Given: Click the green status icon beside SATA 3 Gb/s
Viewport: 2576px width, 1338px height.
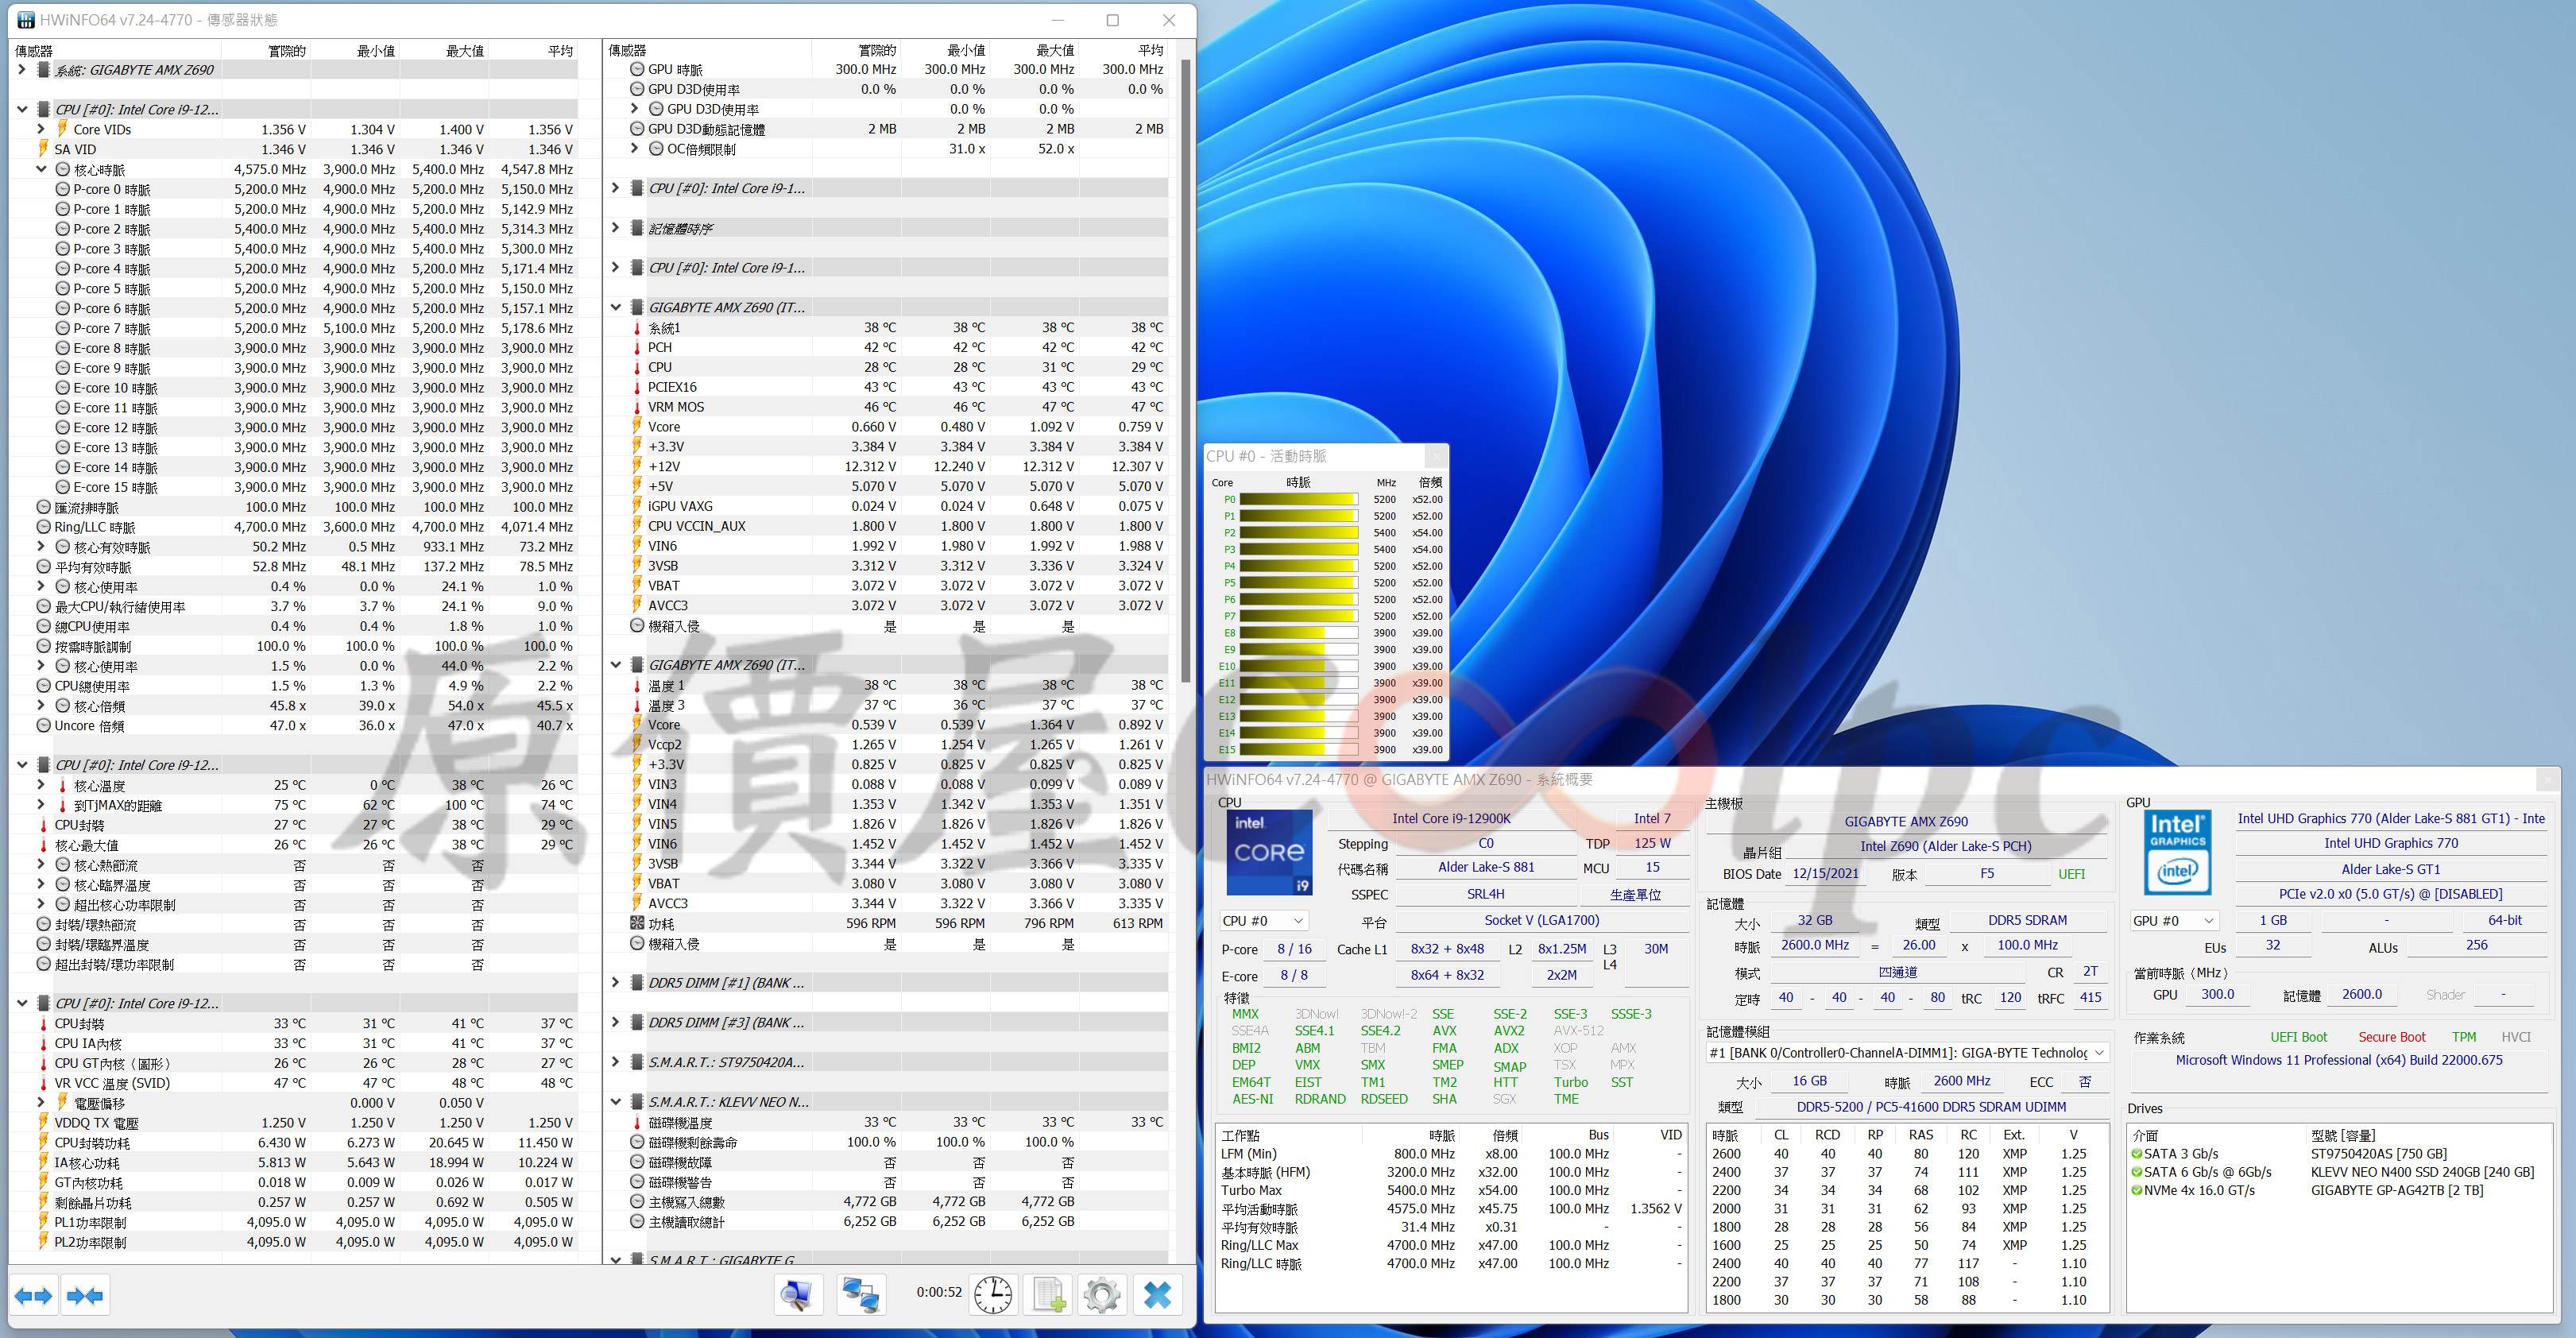Looking at the screenshot, I should coord(2136,1154).
